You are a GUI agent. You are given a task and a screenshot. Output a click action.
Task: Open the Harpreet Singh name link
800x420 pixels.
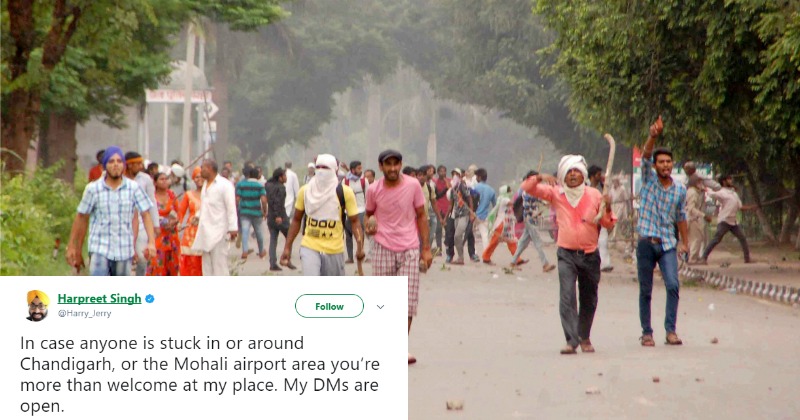pos(99,299)
